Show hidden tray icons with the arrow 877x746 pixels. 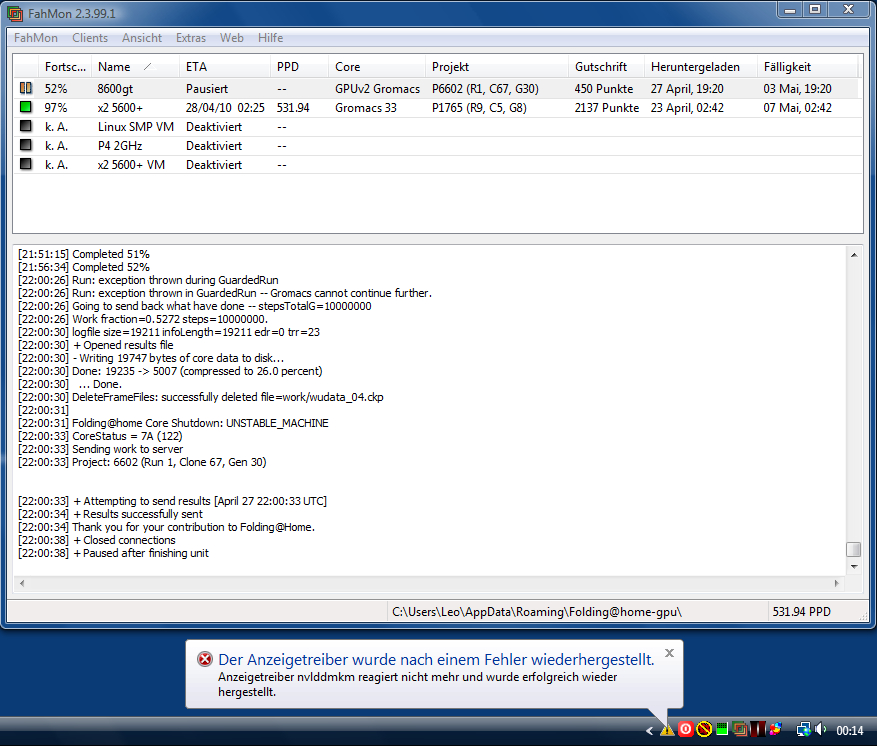click(649, 730)
